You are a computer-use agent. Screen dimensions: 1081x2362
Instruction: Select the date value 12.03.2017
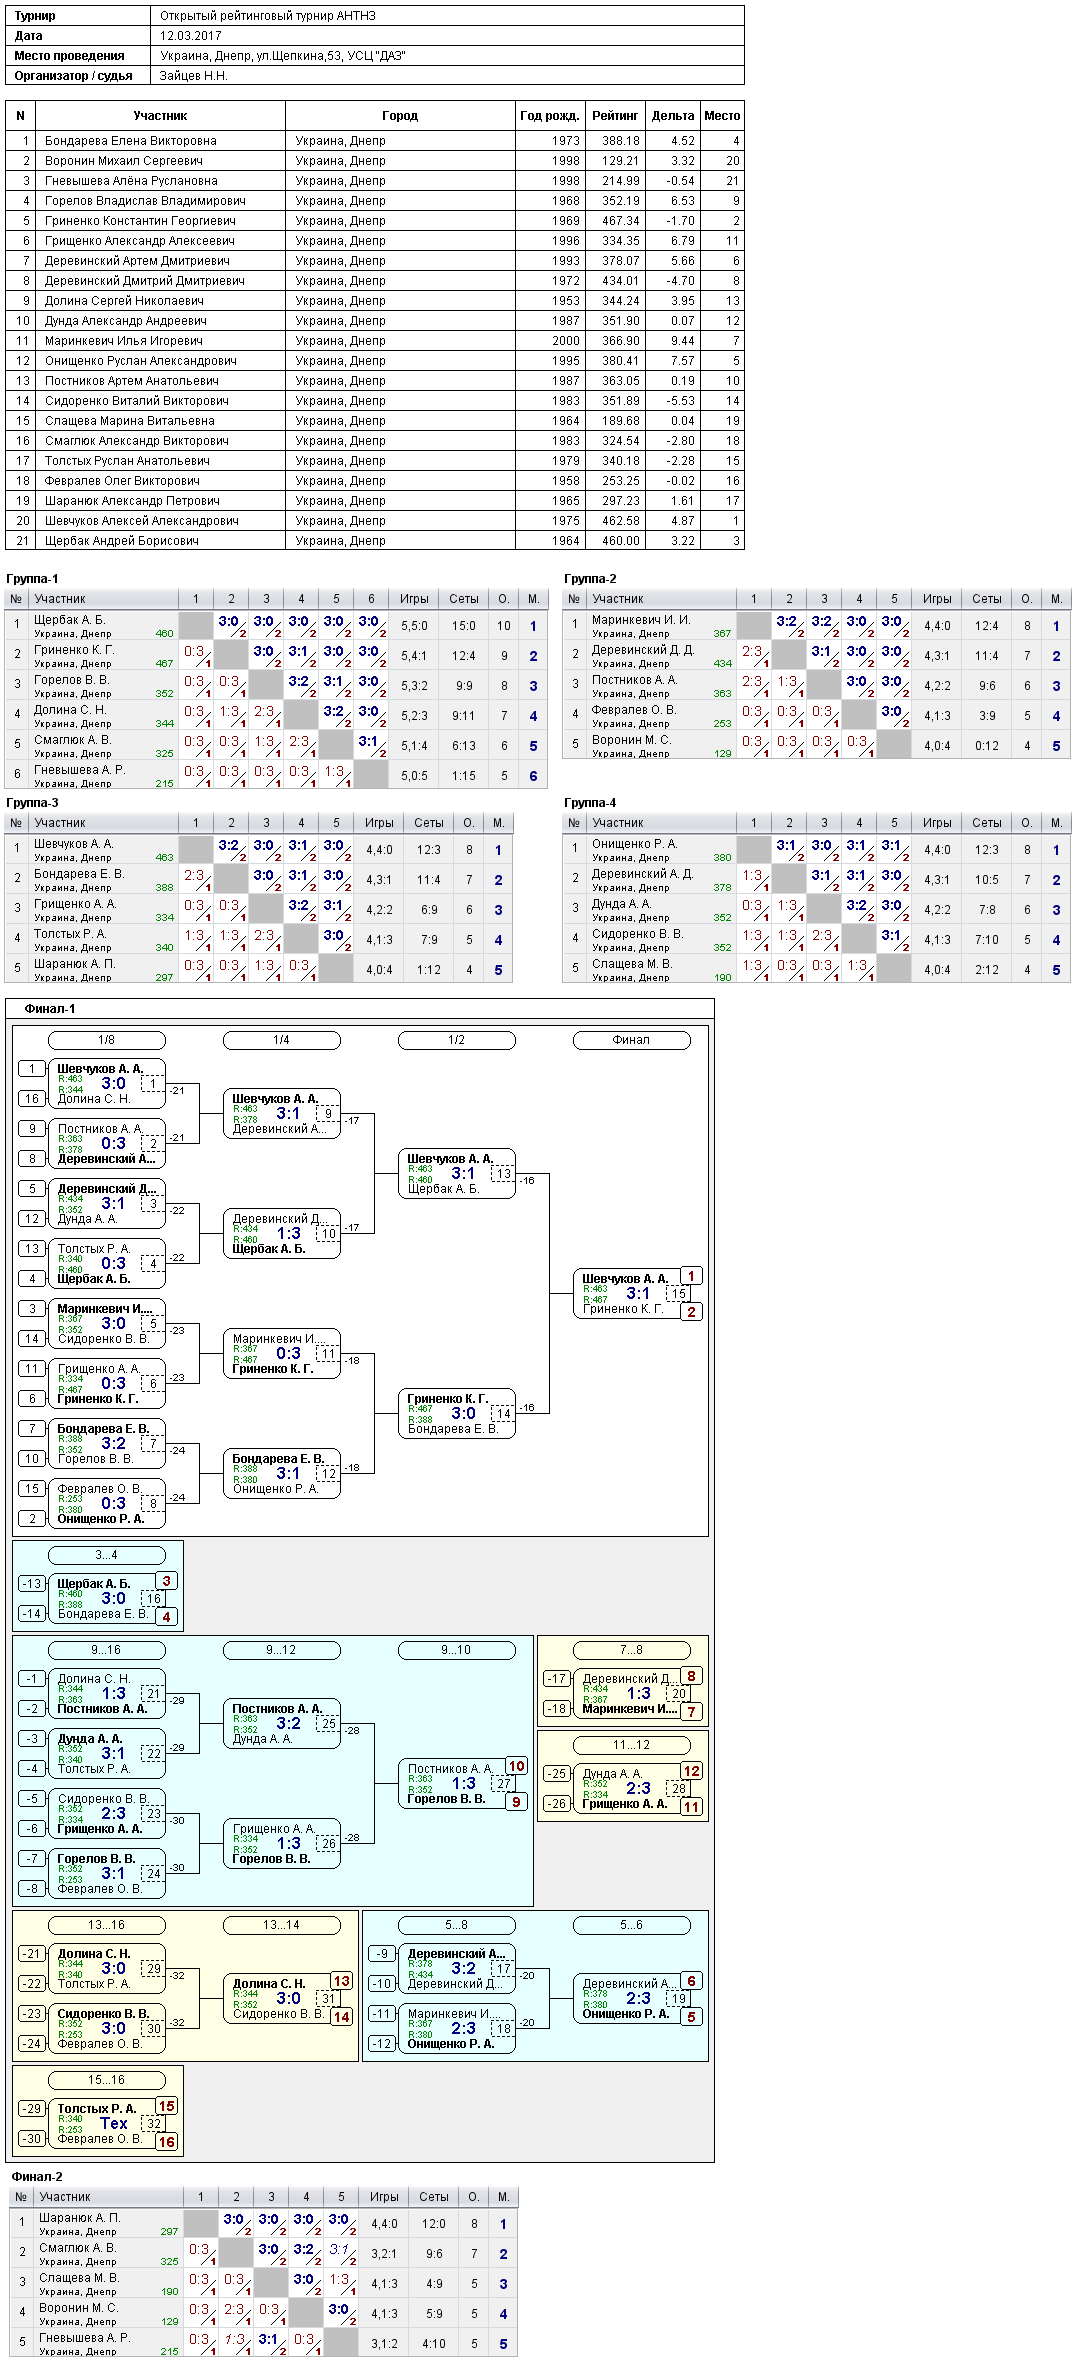(191, 36)
